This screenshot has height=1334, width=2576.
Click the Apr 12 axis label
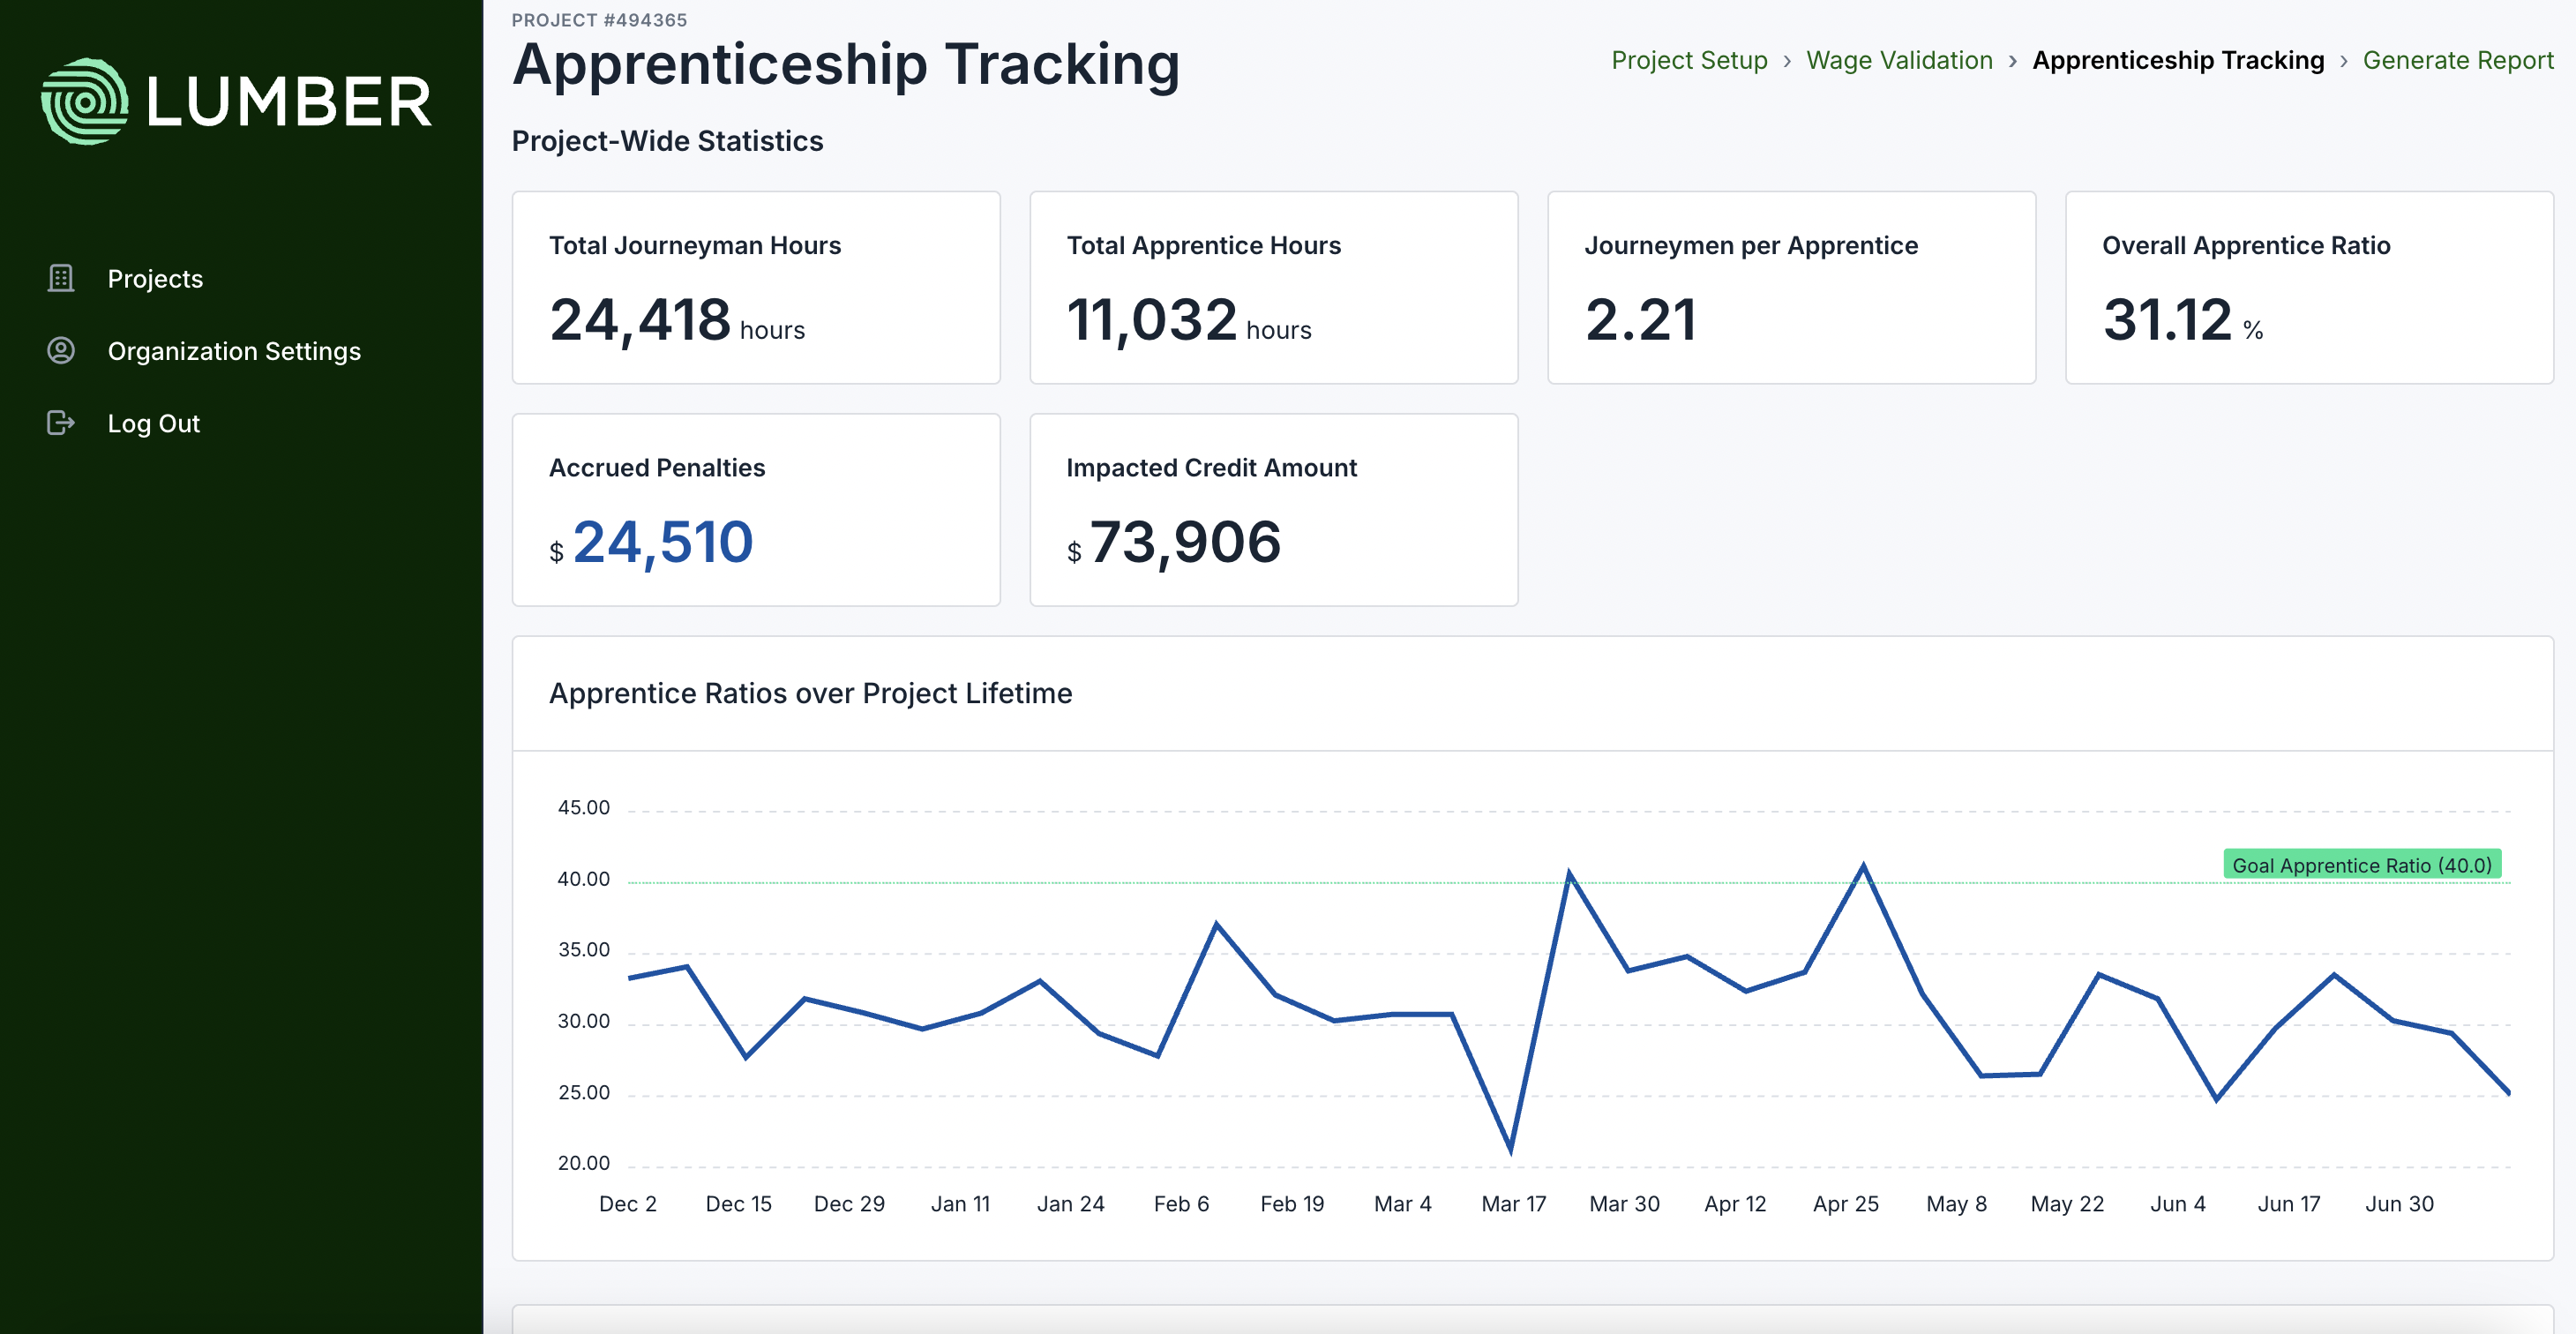click(1735, 1204)
